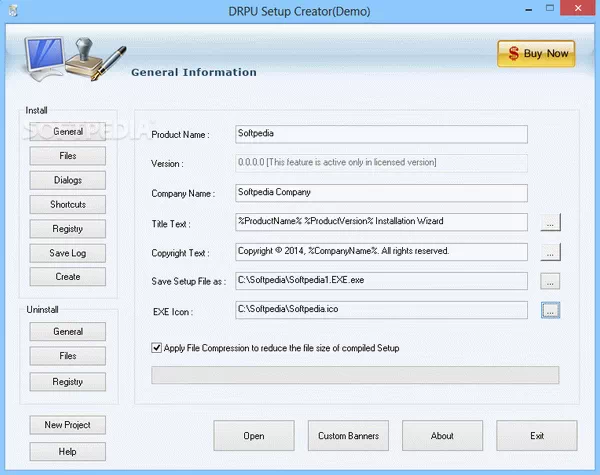Browse options for Title Text
600x475 pixels.
pos(550,222)
